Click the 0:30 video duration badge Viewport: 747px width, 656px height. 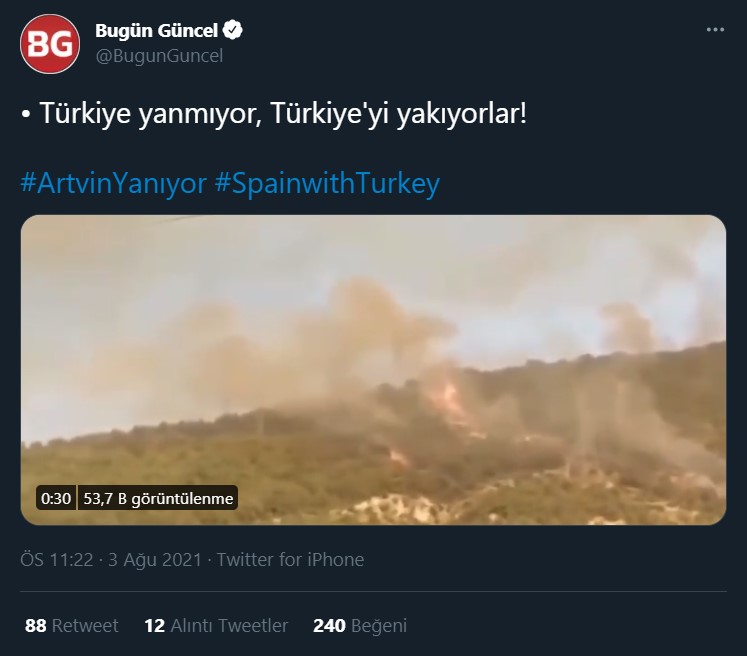pos(56,498)
